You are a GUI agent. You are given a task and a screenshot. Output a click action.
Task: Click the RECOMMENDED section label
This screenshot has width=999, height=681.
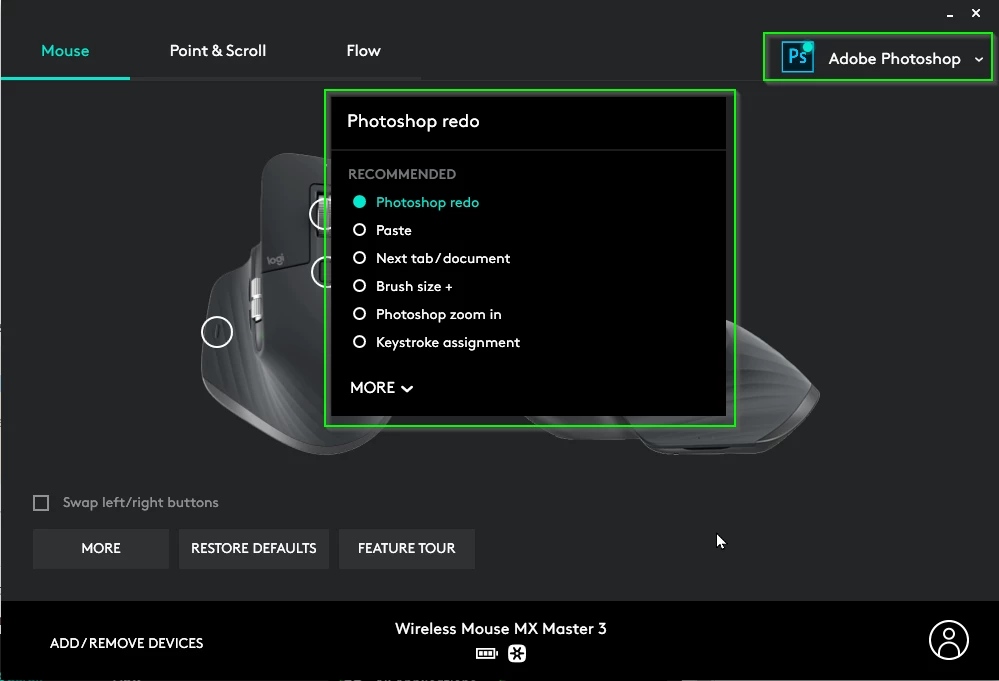(x=402, y=174)
